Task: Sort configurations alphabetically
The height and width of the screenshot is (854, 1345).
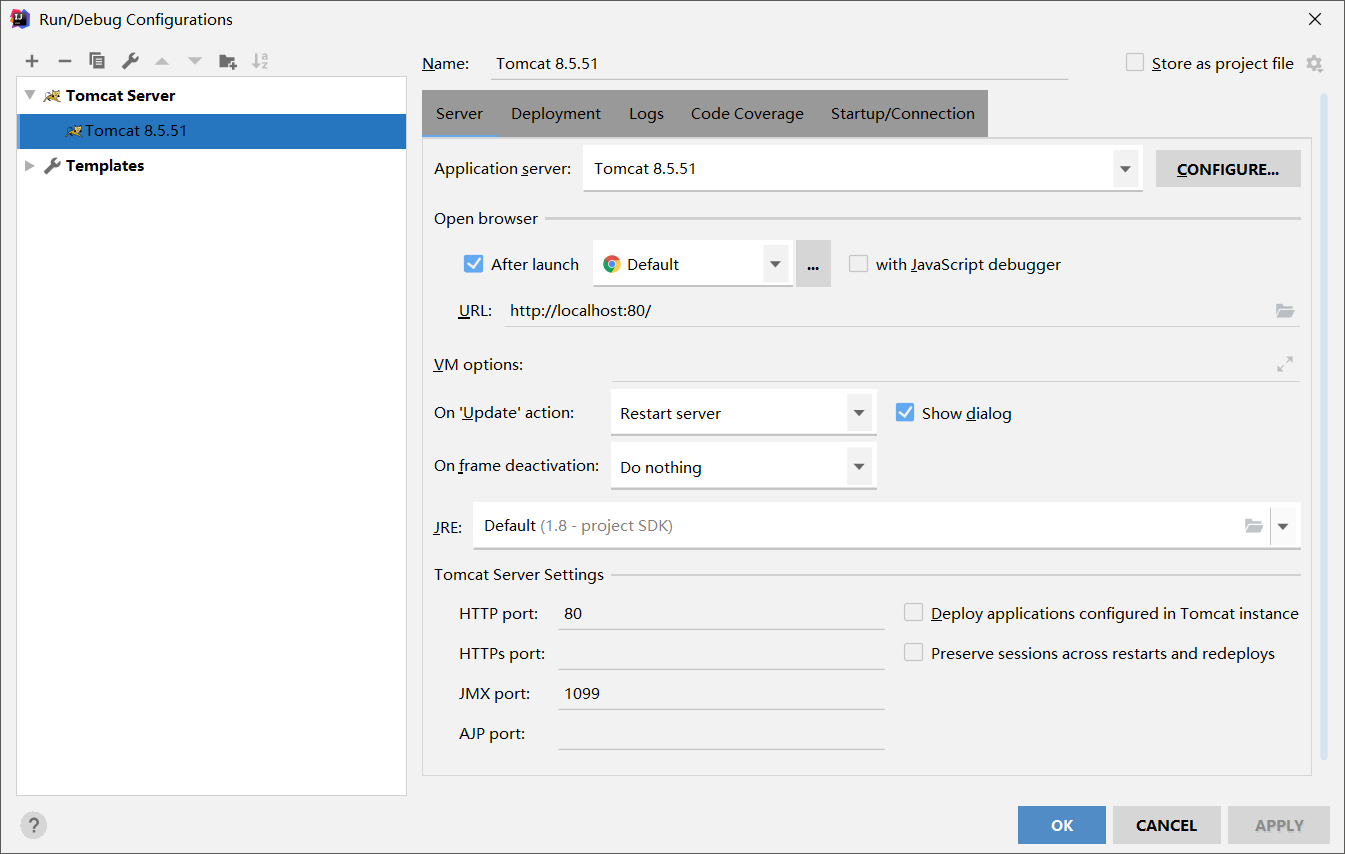Action: click(260, 61)
